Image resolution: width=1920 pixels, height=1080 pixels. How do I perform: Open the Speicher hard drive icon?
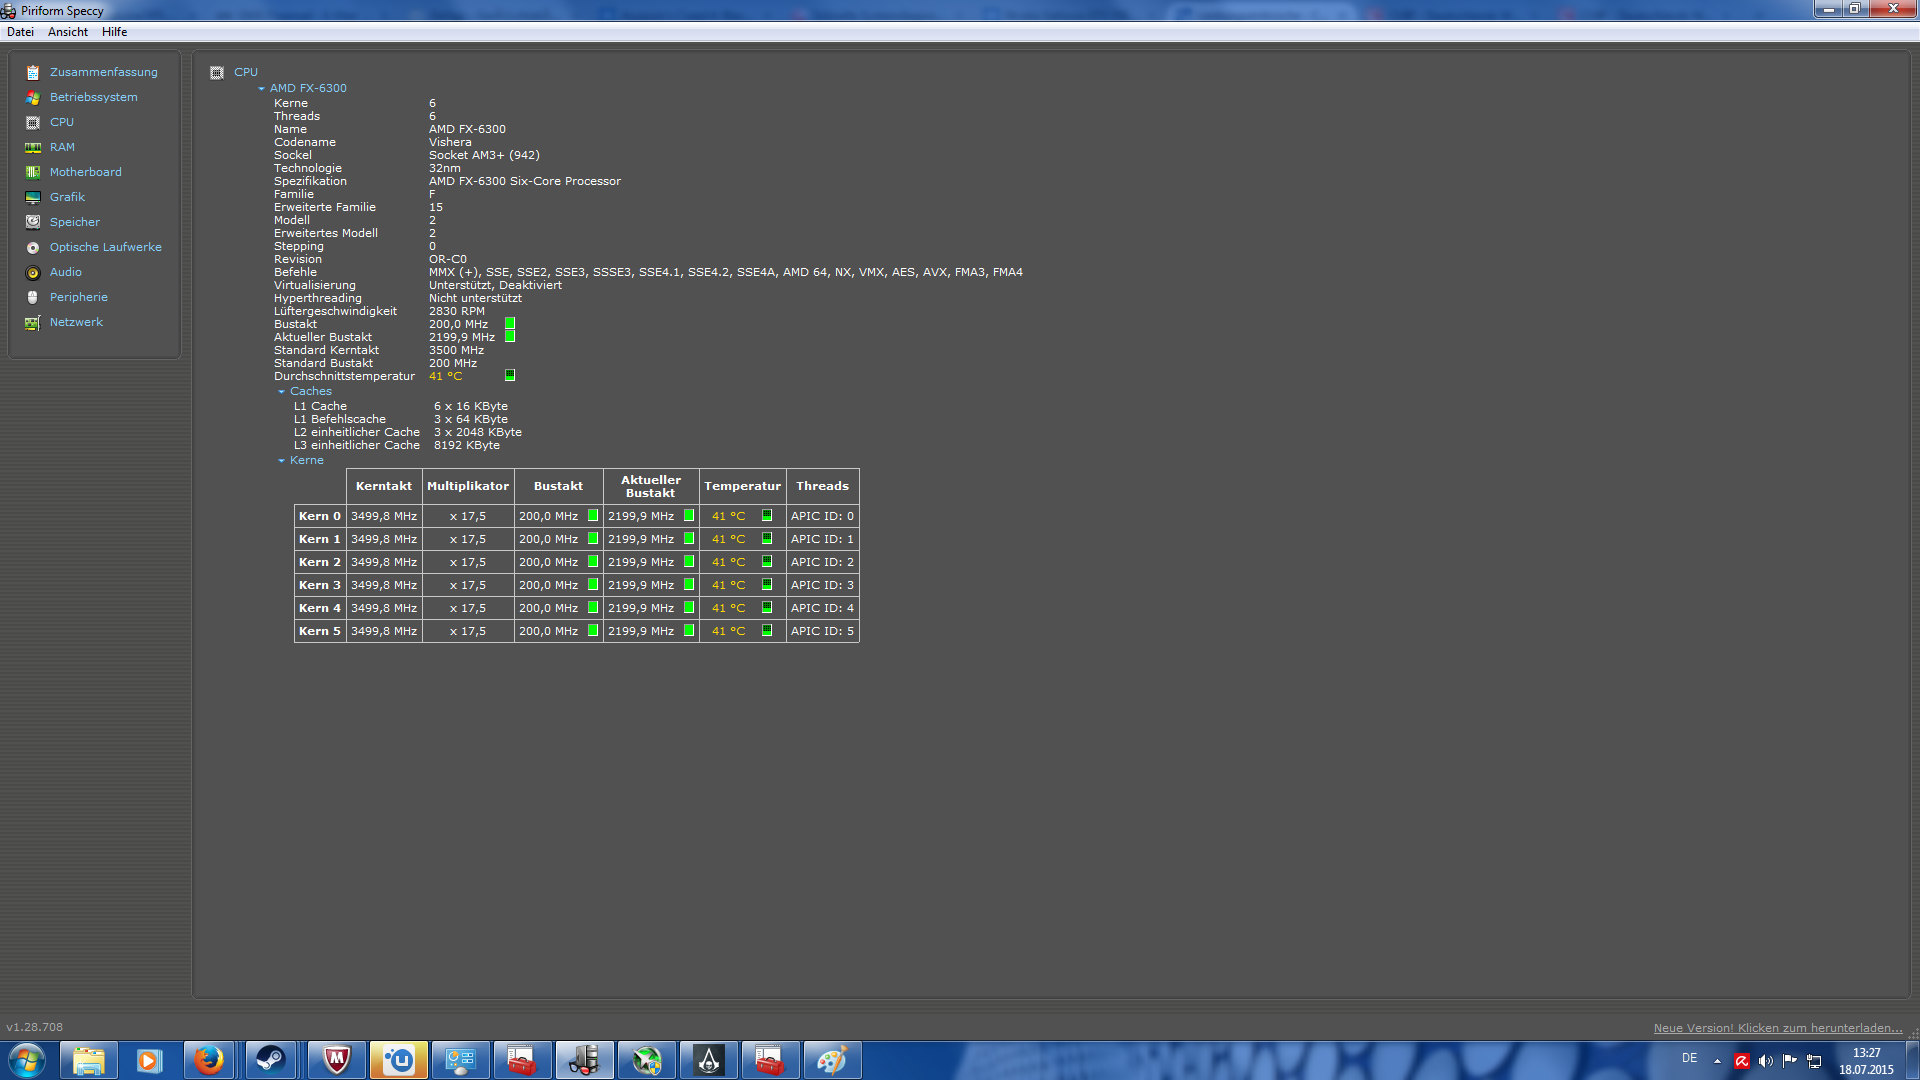[x=33, y=222]
